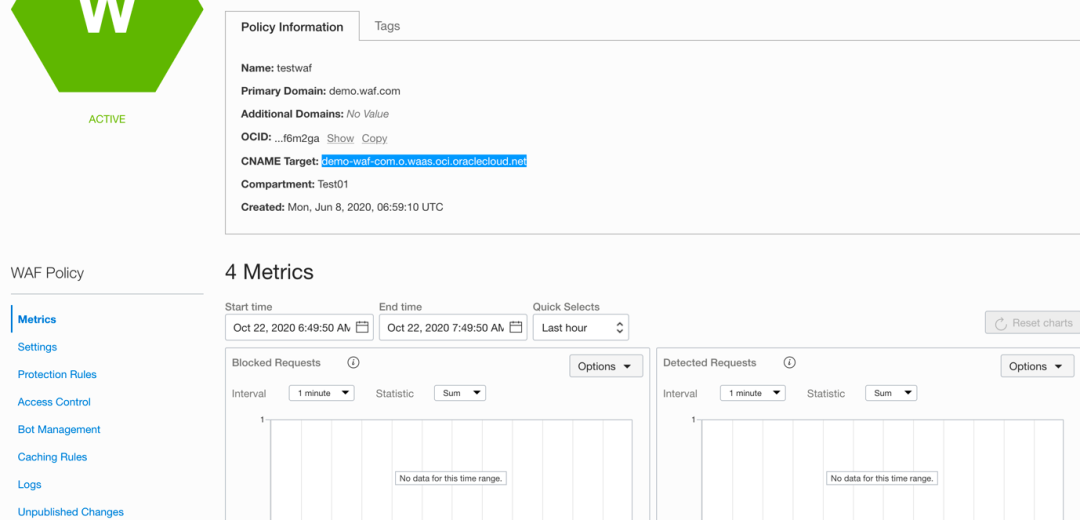
Task: Click the Start time input field
Action: coord(290,327)
